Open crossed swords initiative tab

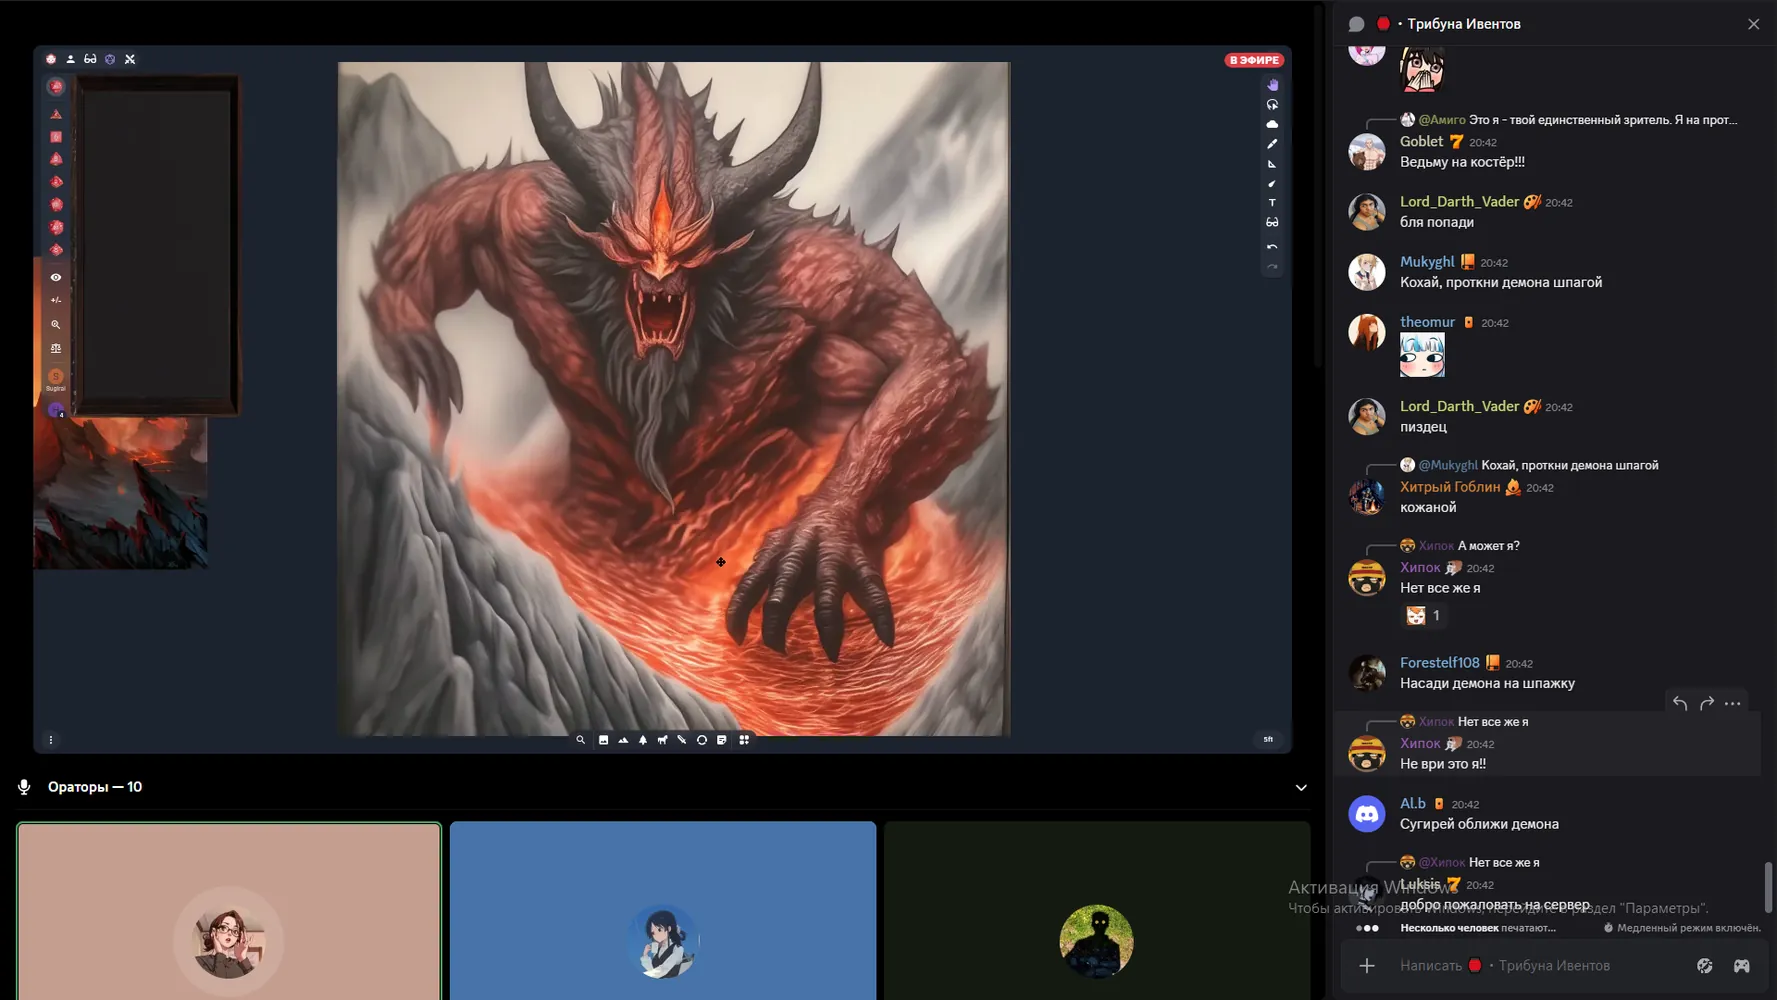130,59
